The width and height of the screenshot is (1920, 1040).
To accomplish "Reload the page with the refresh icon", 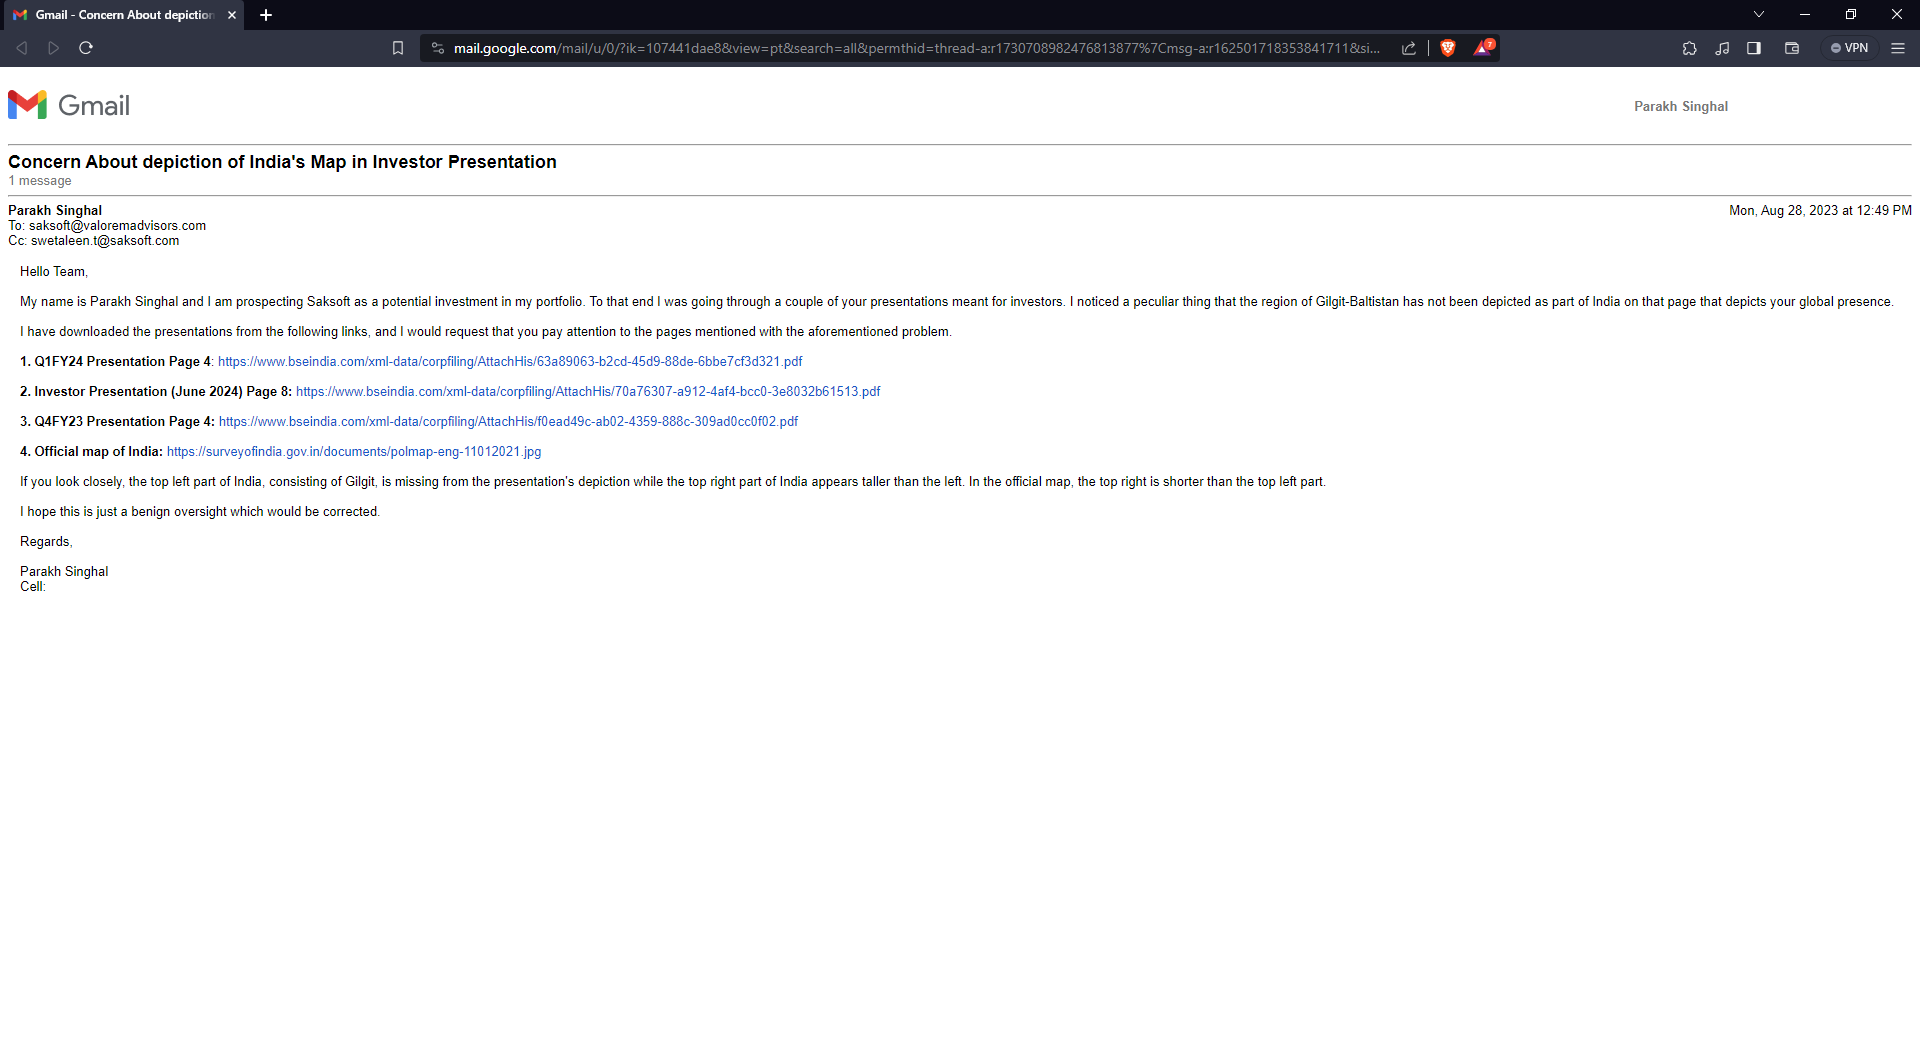I will tap(86, 48).
